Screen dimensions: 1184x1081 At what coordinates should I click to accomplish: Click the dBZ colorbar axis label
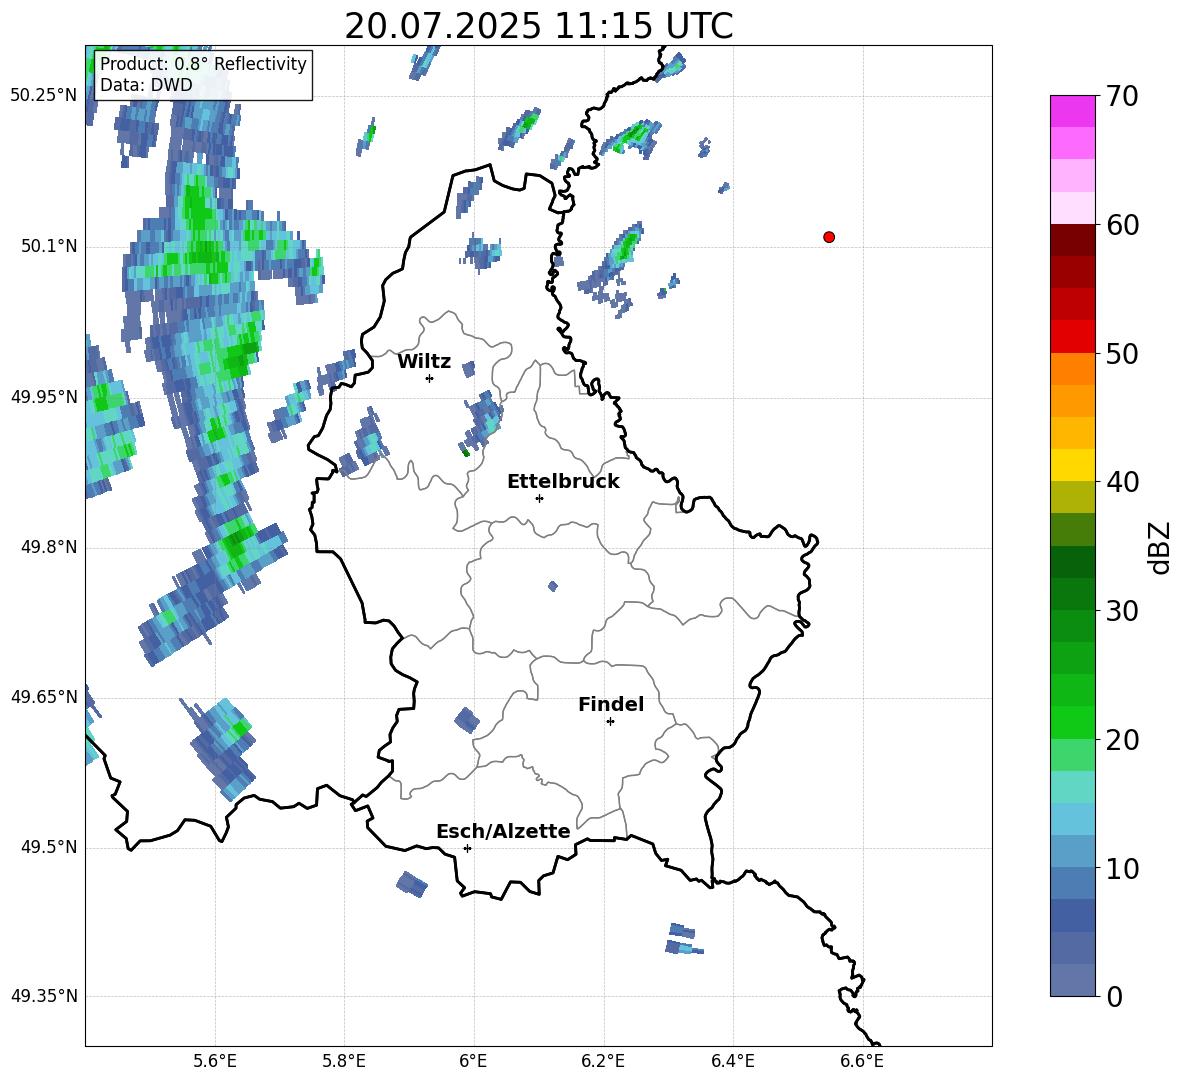click(x=1158, y=547)
